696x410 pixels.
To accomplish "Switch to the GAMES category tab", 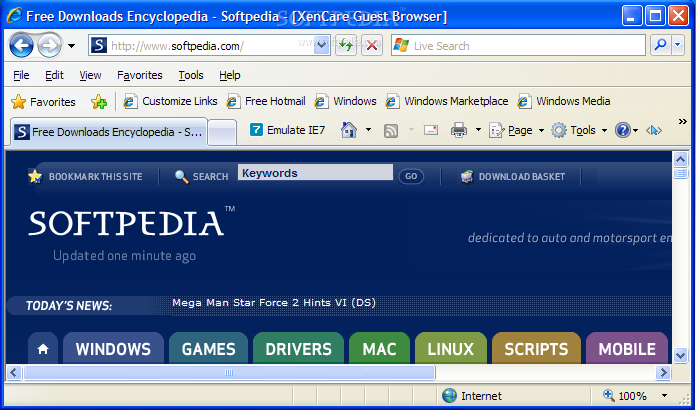I will [x=209, y=348].
